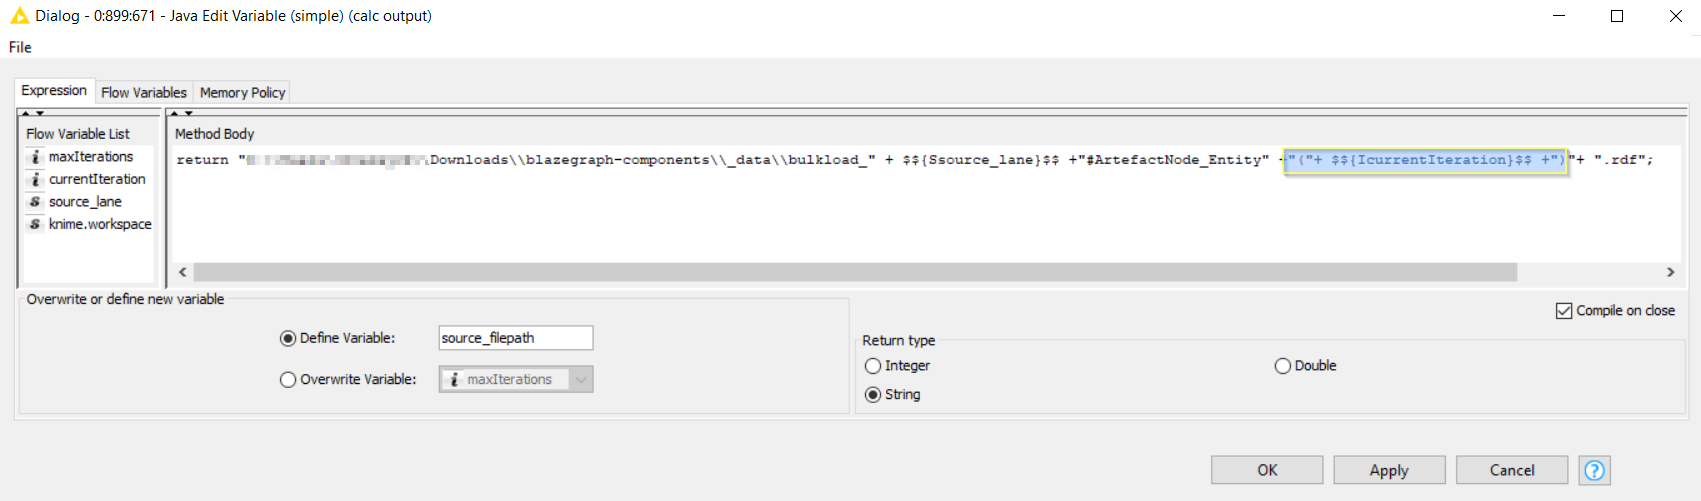This screenshot has height=501, width=1701.
Task: Collapse the Flow Variable List panel arrows
Action: (x=31, y=113)
